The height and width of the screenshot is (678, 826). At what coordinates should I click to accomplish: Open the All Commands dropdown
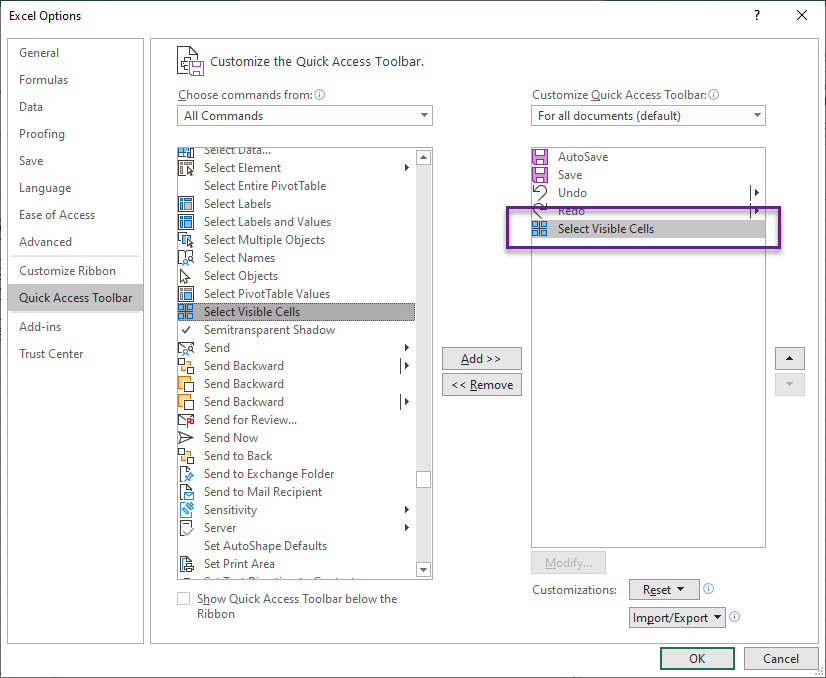(304, 116)
